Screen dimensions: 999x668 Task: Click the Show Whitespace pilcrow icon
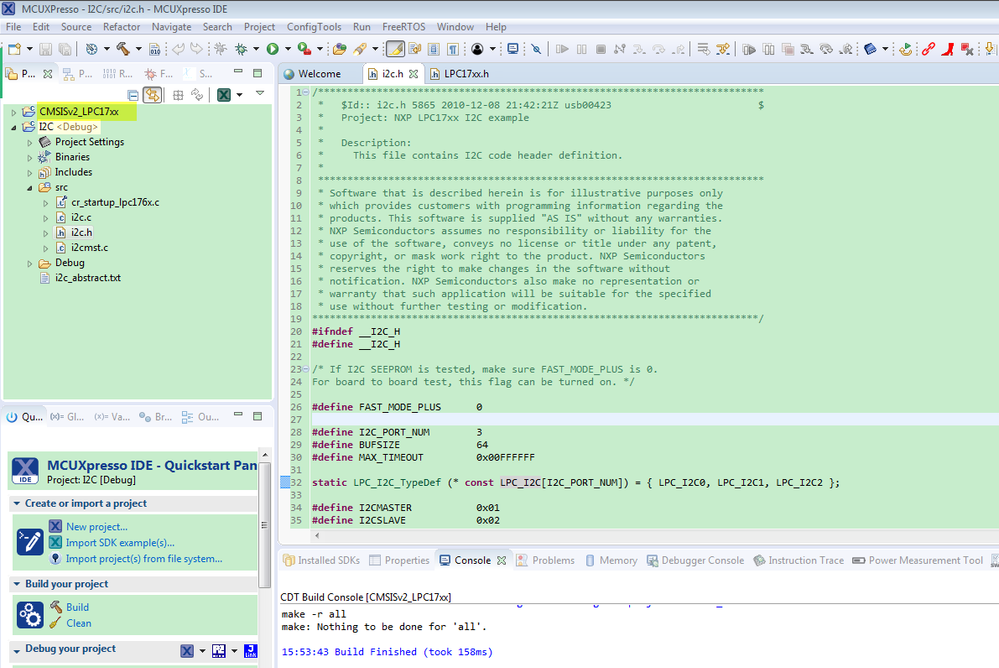pyautogui.click(x=453, y=49)
